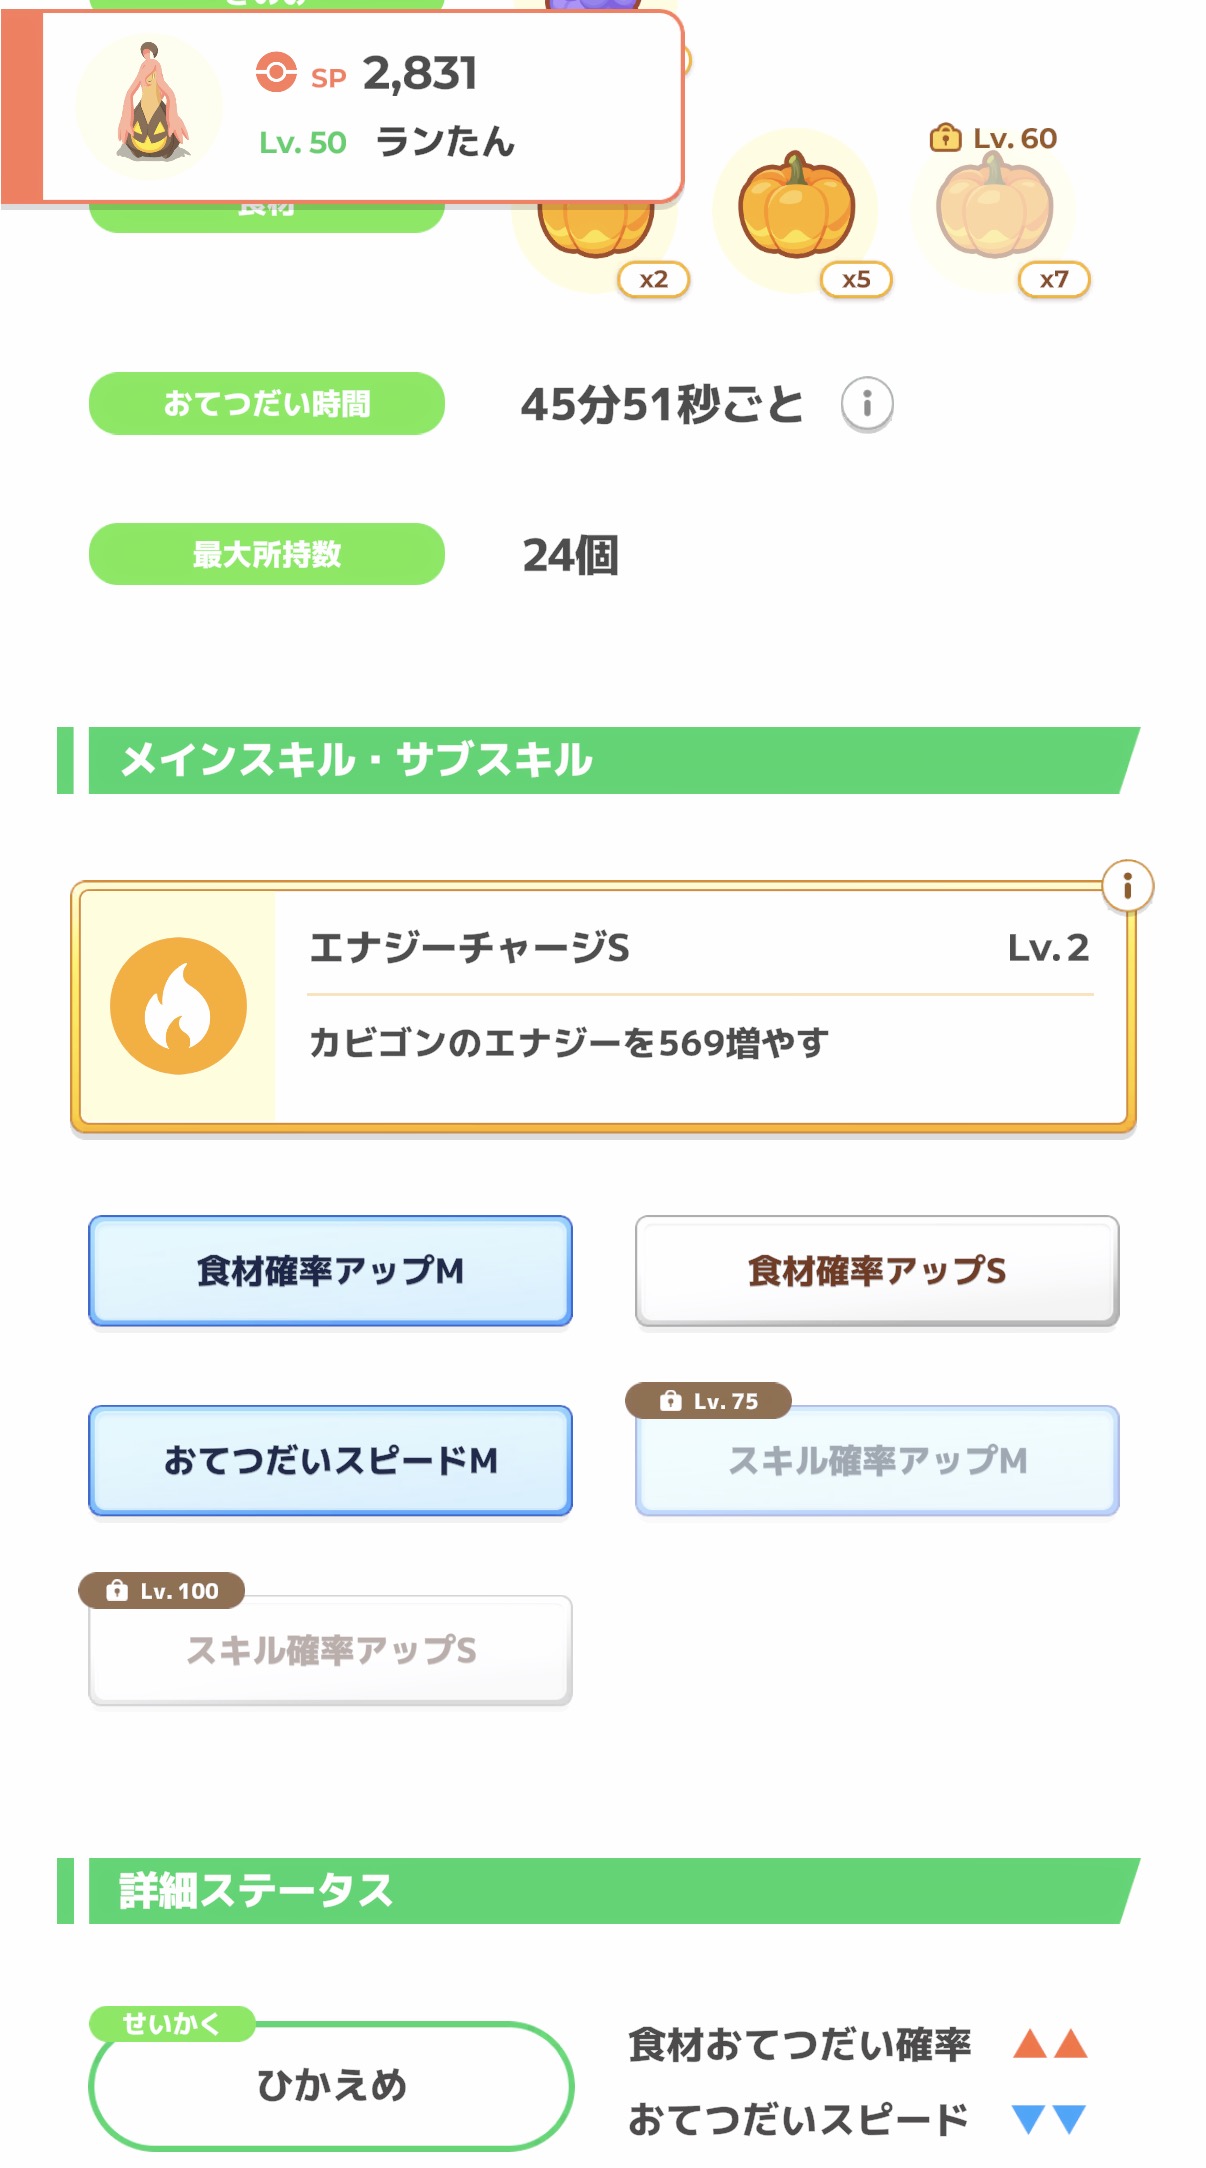The width and height of the screenshot is (1206, 2168).
Task: Tap the Pokémon portrait in the header card
Action: [x=149, y=104]
